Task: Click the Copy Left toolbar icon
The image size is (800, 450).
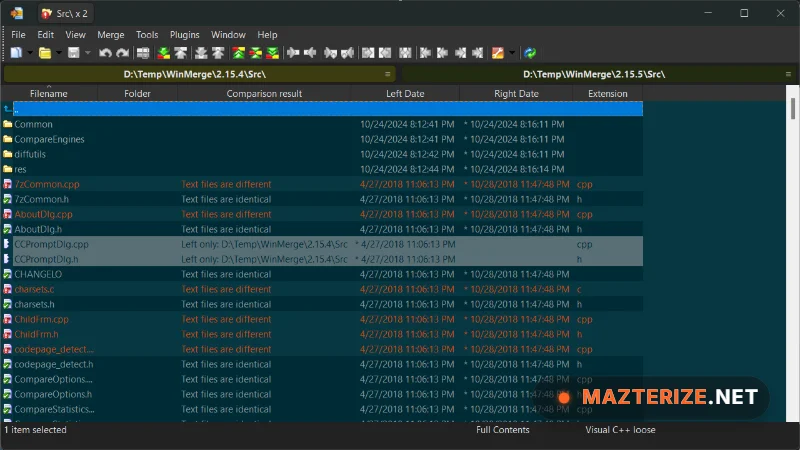Action: pyautogui.click(x=310, y=53)
